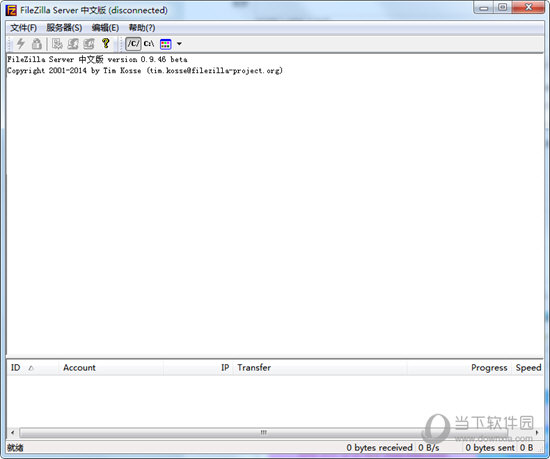550x459 pixels.
Task: Sort by the Speed column header
Action: coord(528,367)
